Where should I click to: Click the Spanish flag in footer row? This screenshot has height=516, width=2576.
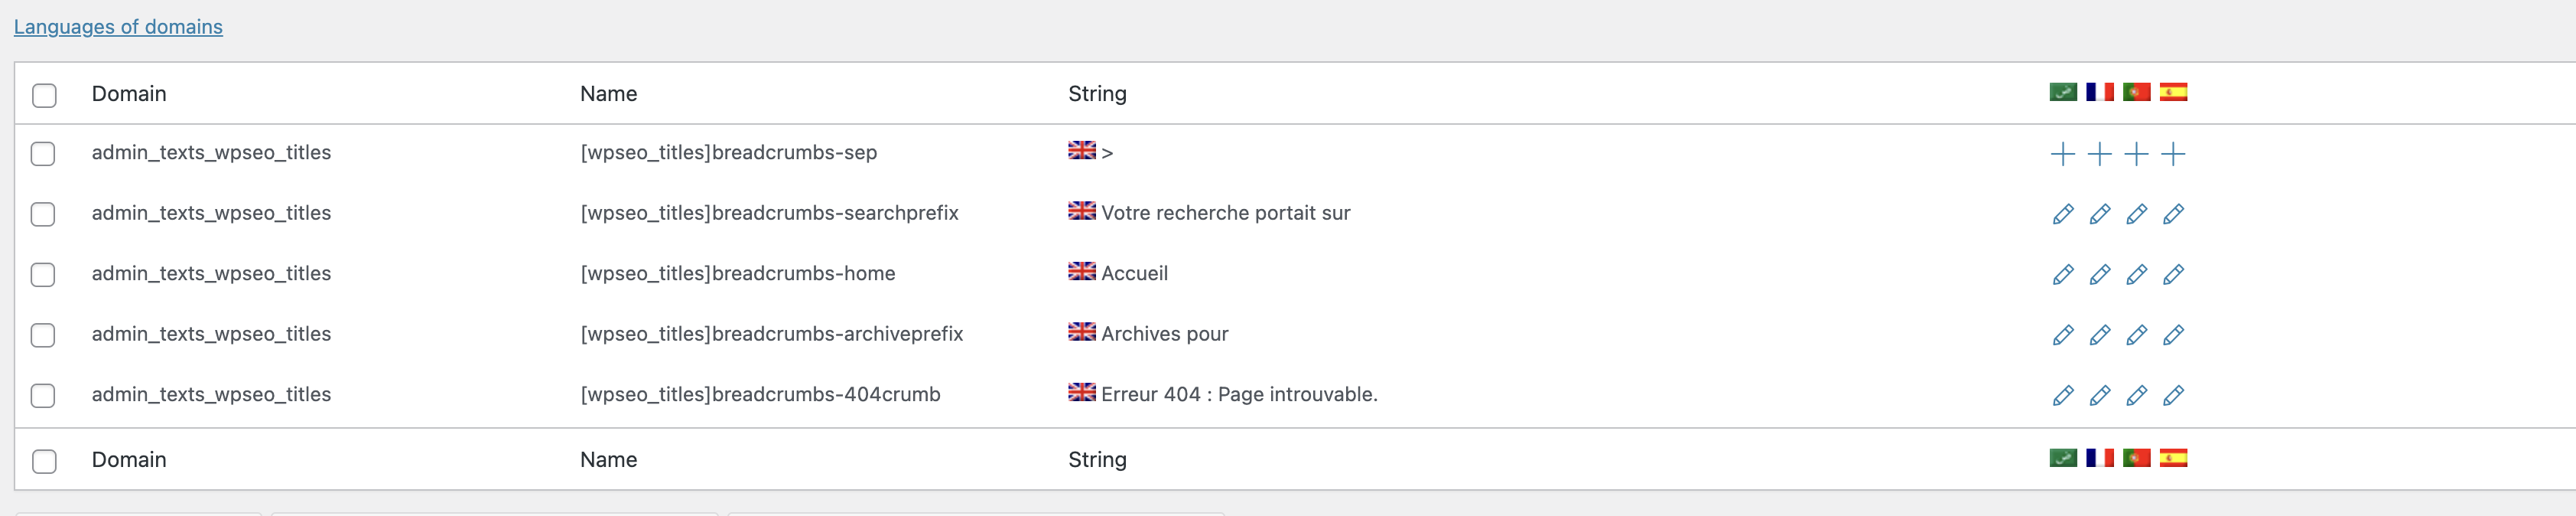coord(2173,458)
